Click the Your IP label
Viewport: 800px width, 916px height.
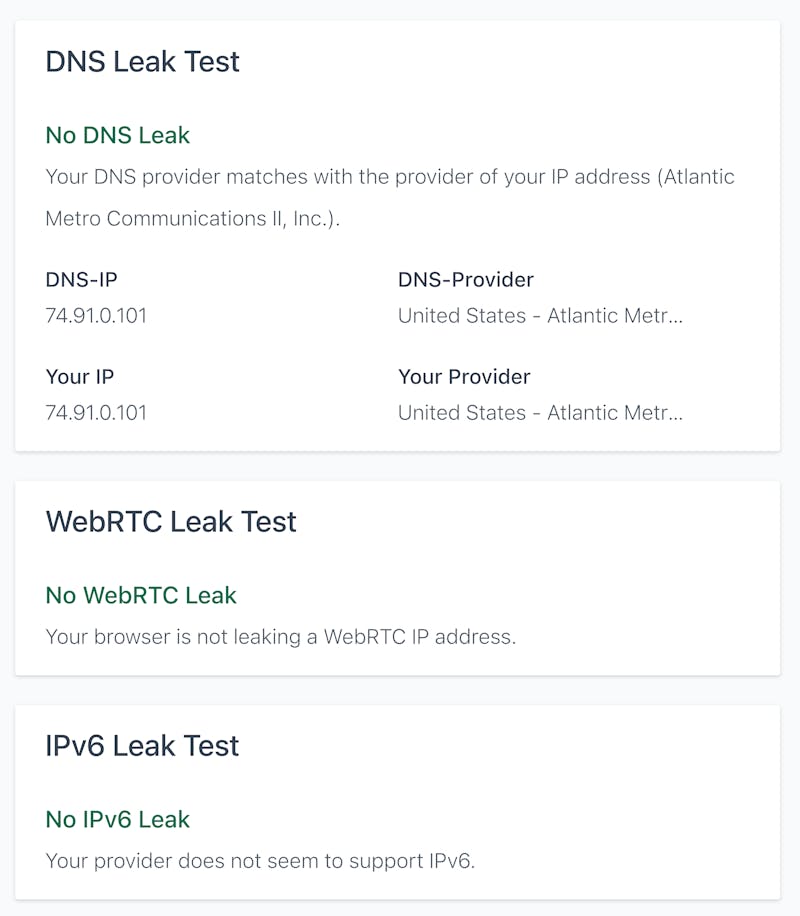[x=79, y=377]
